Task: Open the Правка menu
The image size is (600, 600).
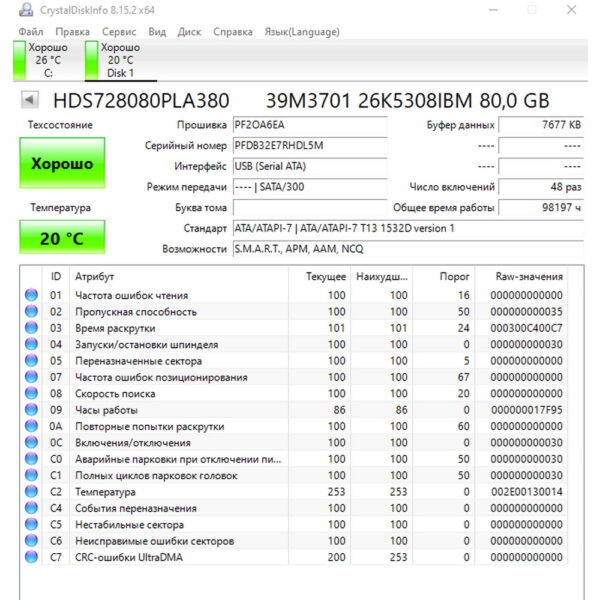Action: click(73, 32)
